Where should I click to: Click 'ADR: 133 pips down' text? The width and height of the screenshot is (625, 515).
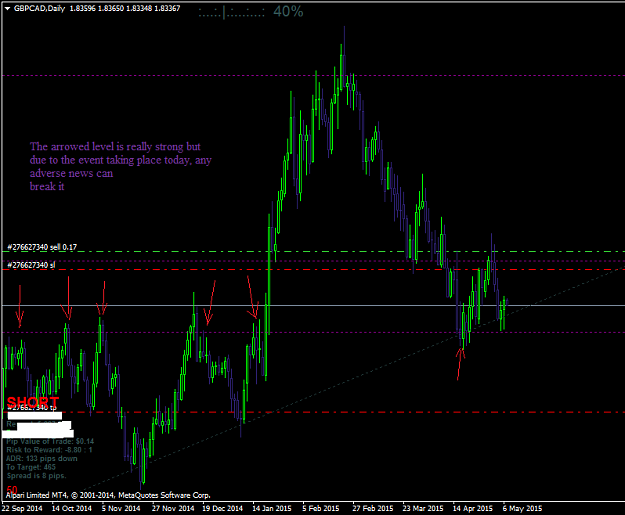point(42,458)
